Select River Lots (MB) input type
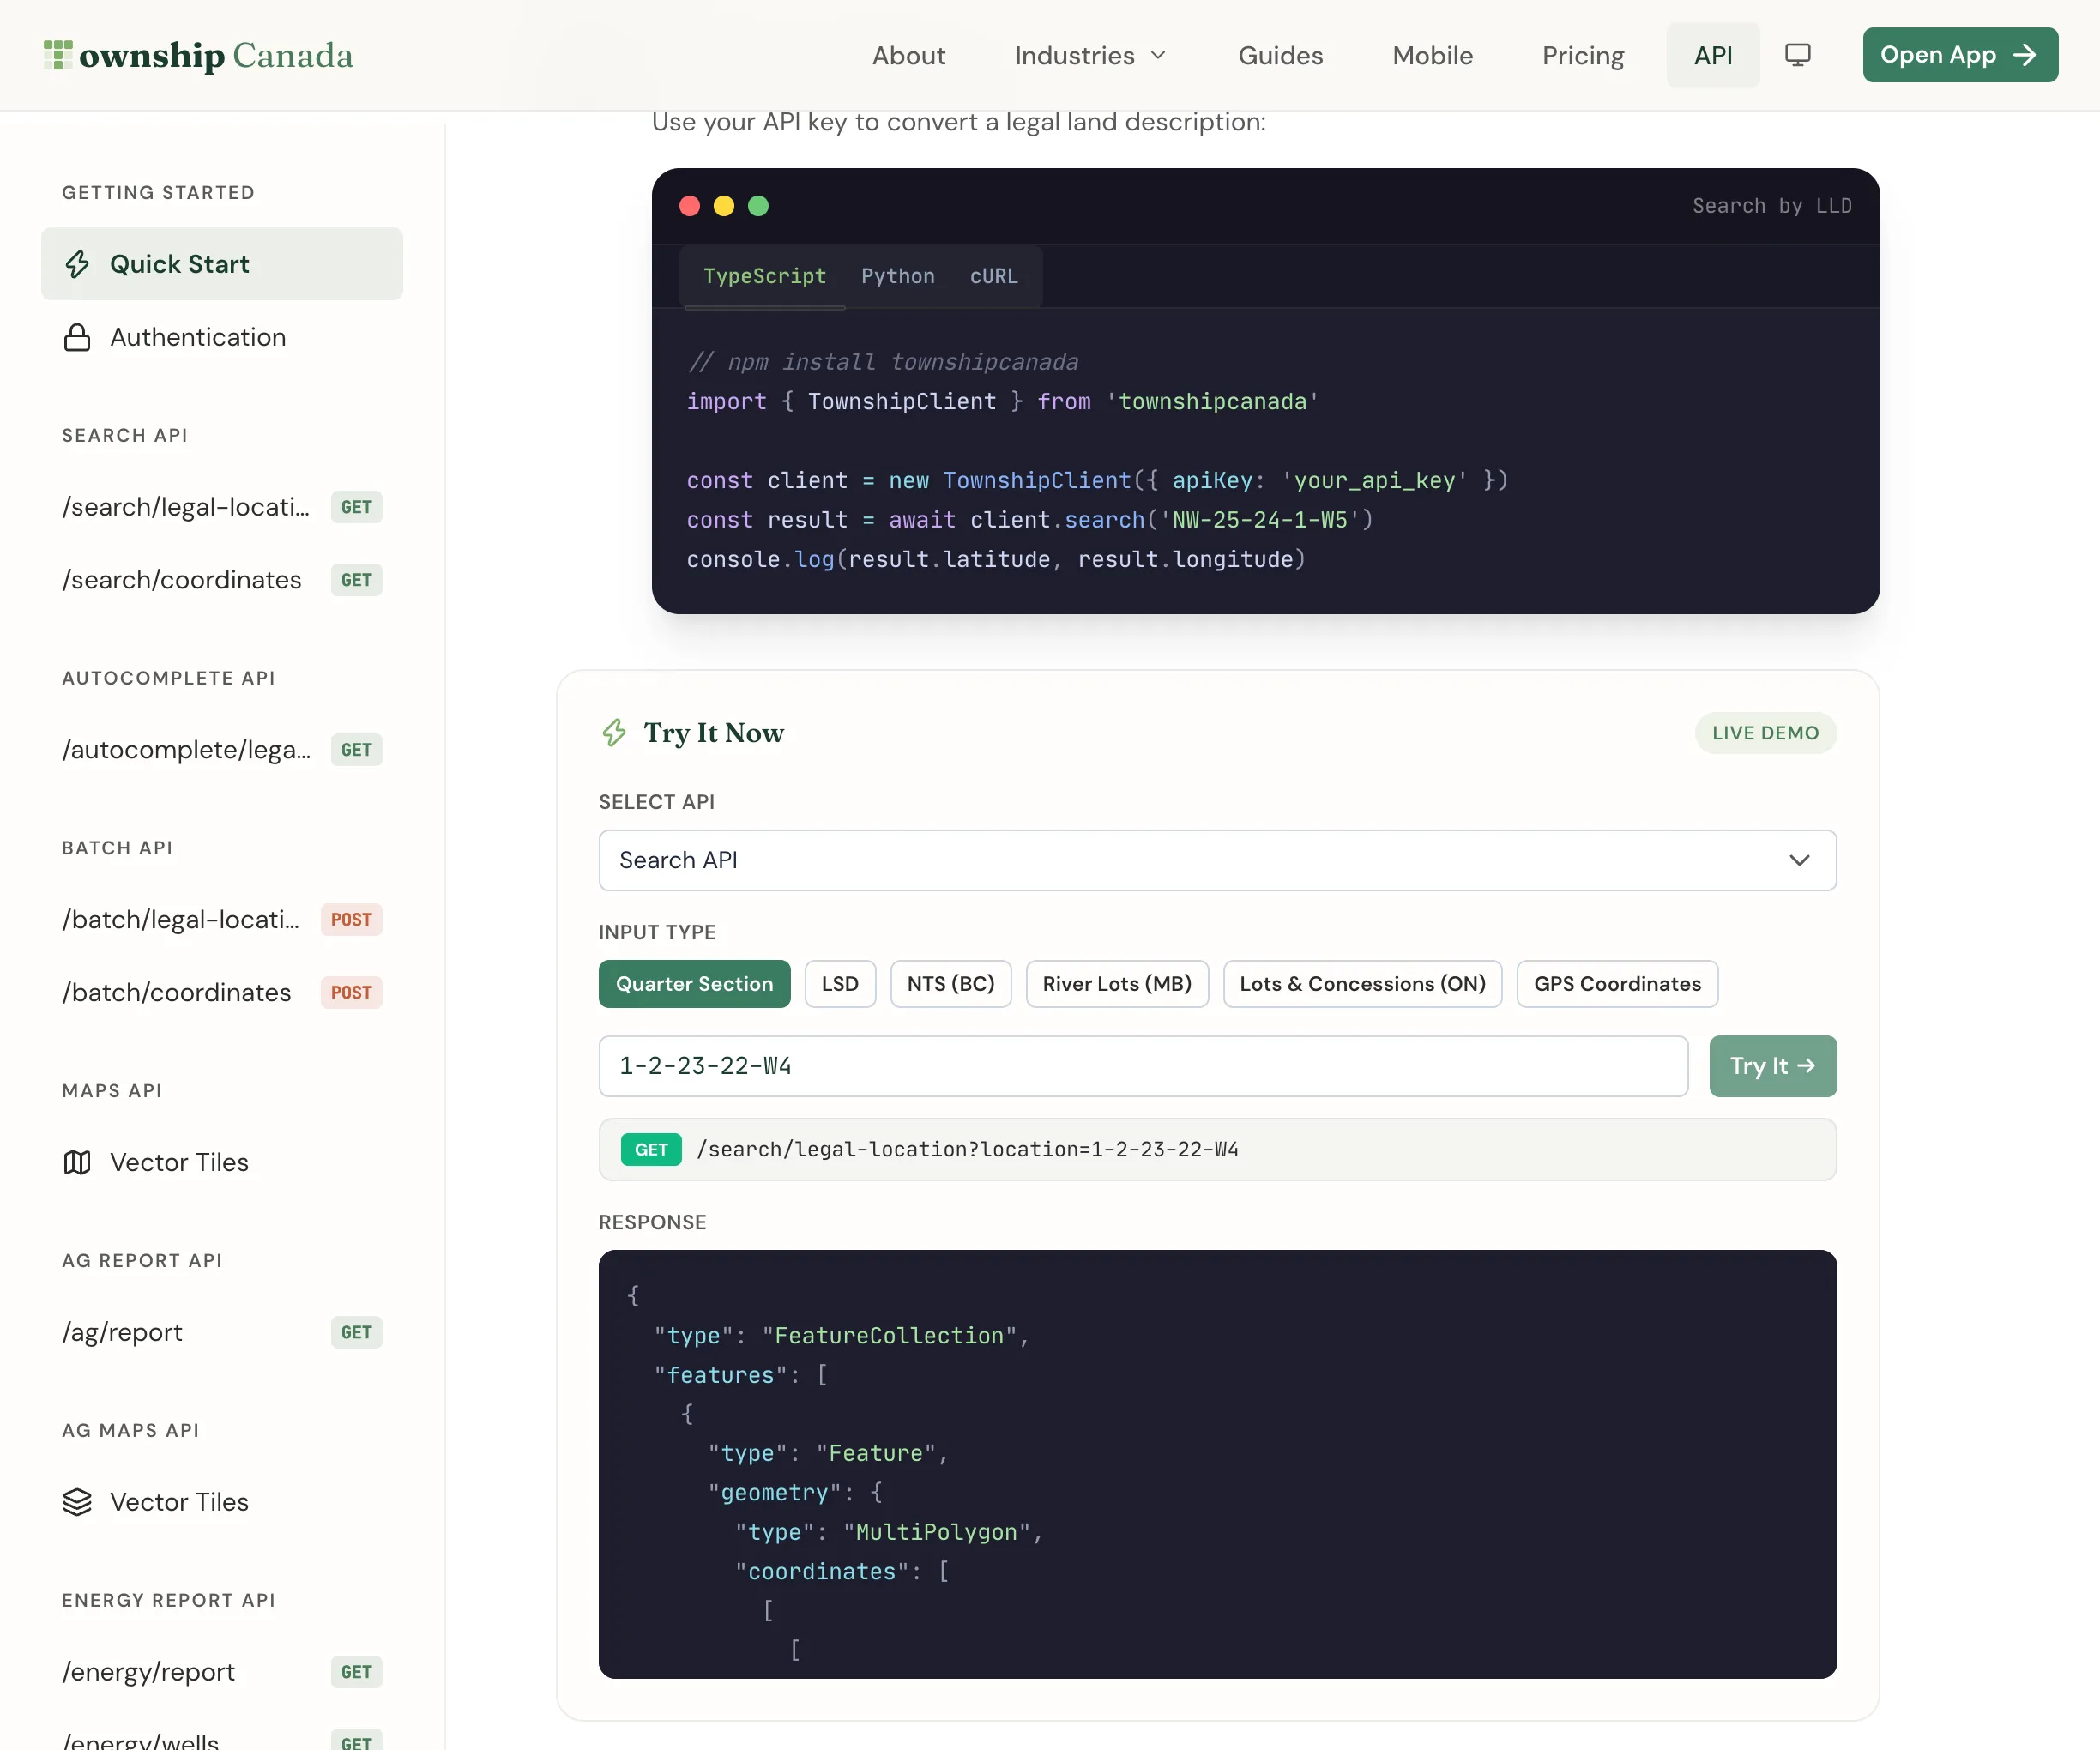The image size is (2100, 1750). pos(1117,984)
